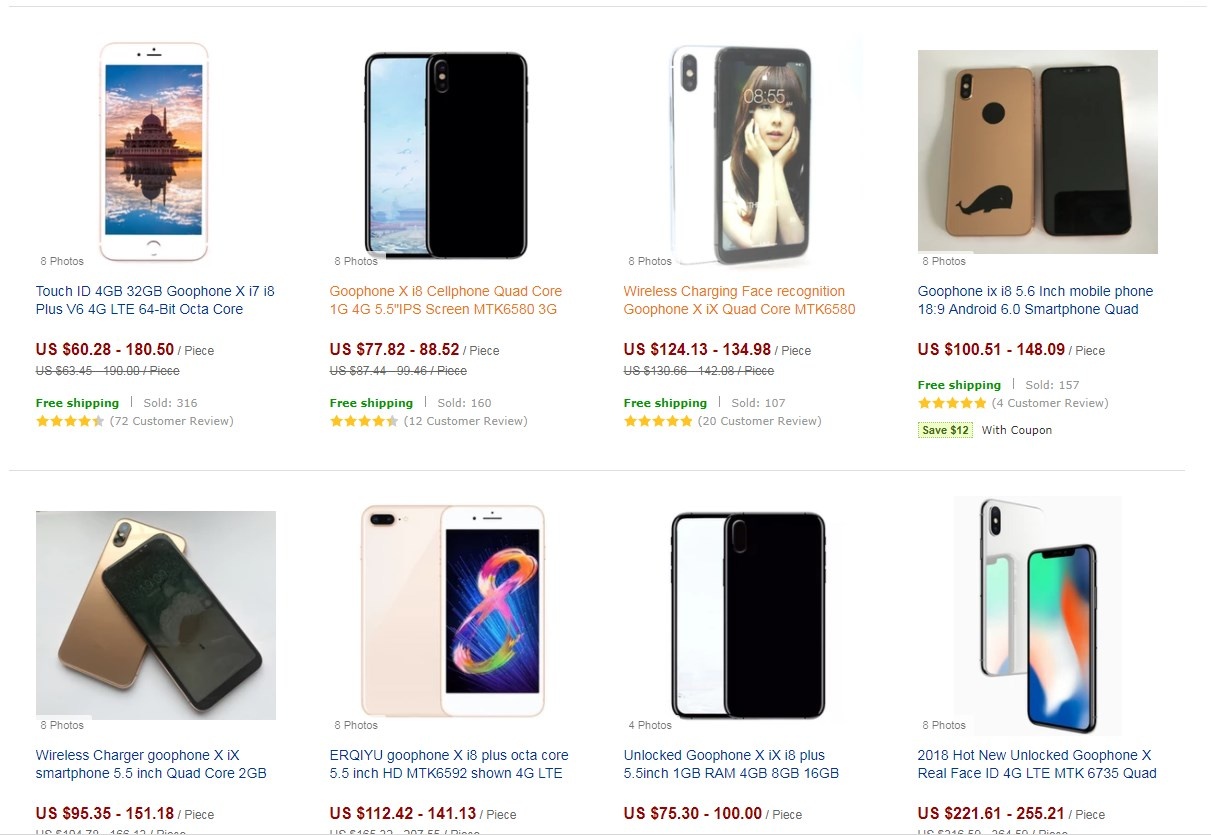Image resolution: width=1211 pixels, height=835 pixels.
Task: View the 12 Customer Review page
Action: pos(466,421)
